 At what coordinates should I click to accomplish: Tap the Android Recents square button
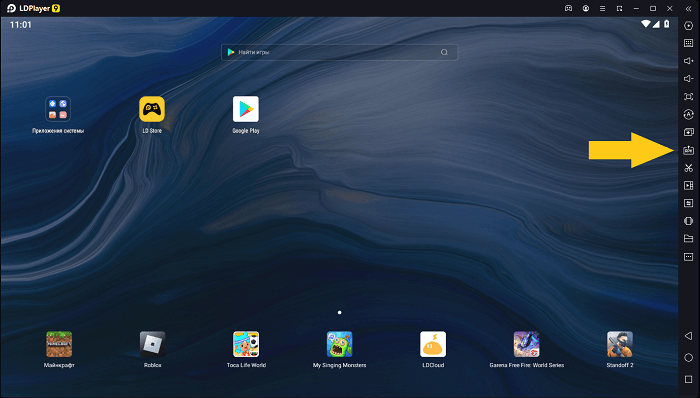[x=688, y=379]
